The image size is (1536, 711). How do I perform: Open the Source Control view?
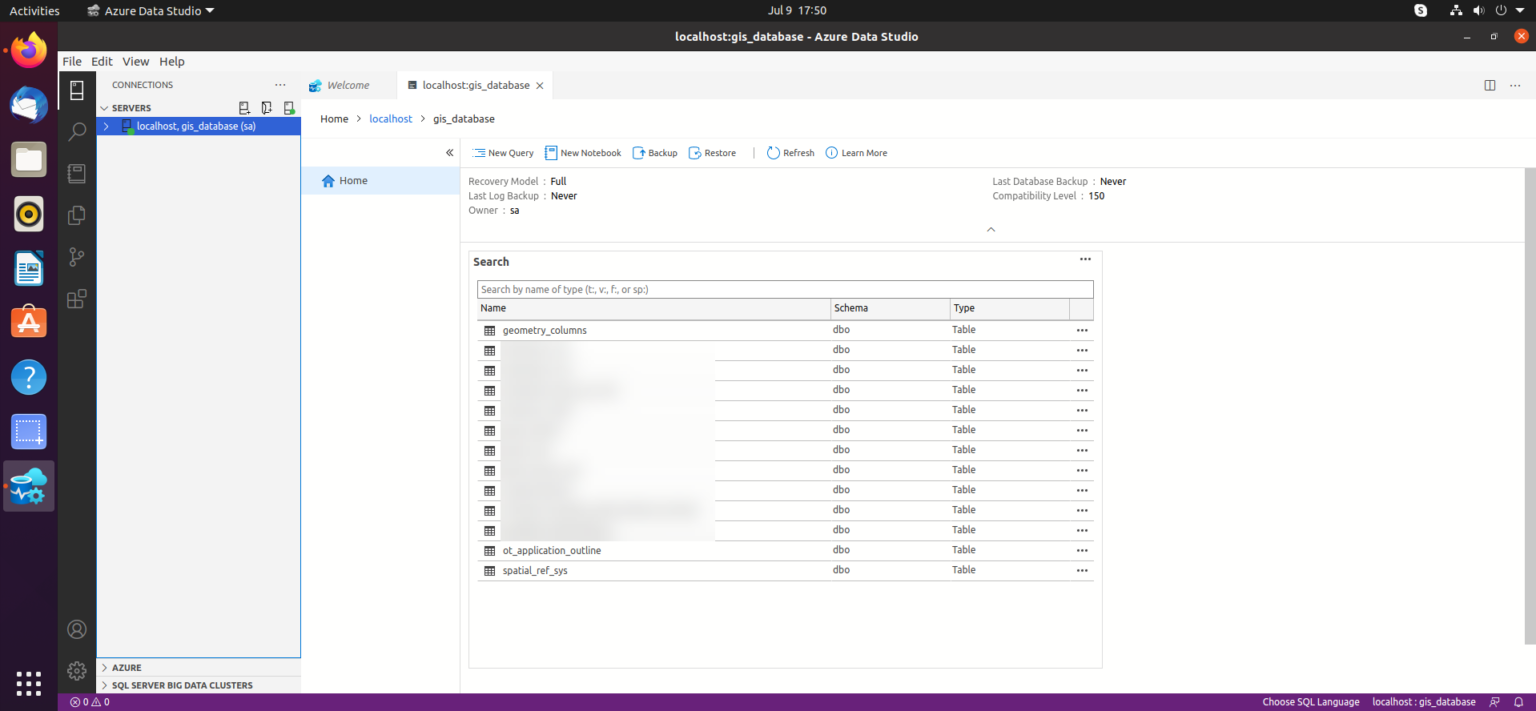coord(77,256)
